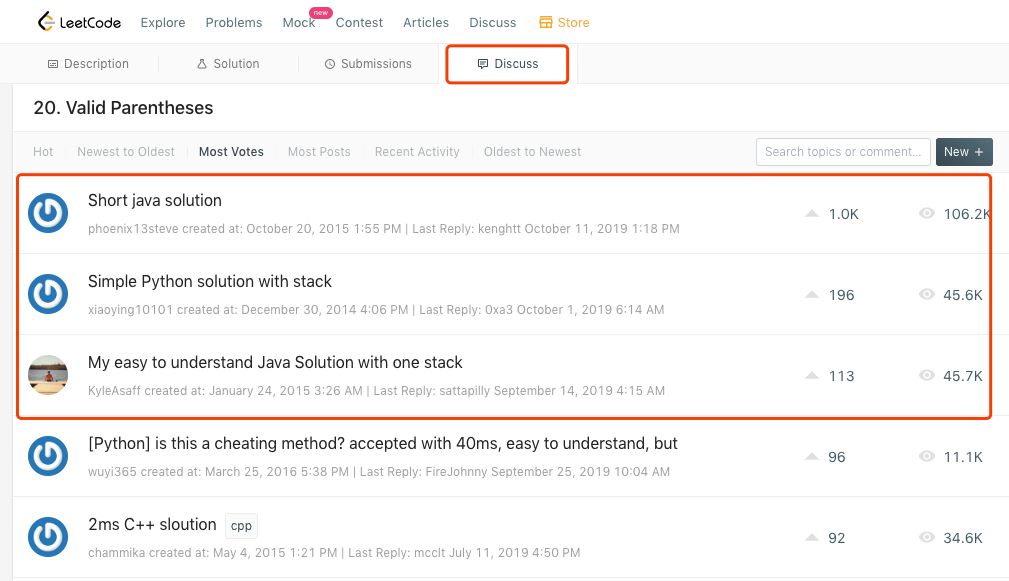Click KyleAsaff's profile photo
Screen dimensions: 1009x581
(x=48, y=375)
